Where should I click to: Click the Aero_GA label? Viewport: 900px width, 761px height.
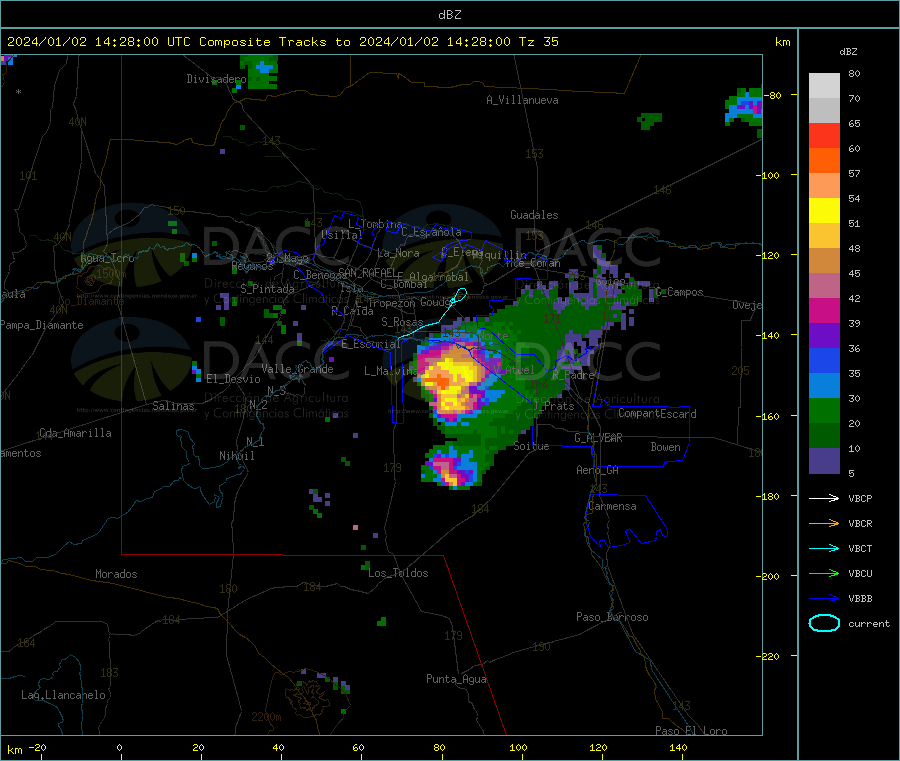point(598,470)
